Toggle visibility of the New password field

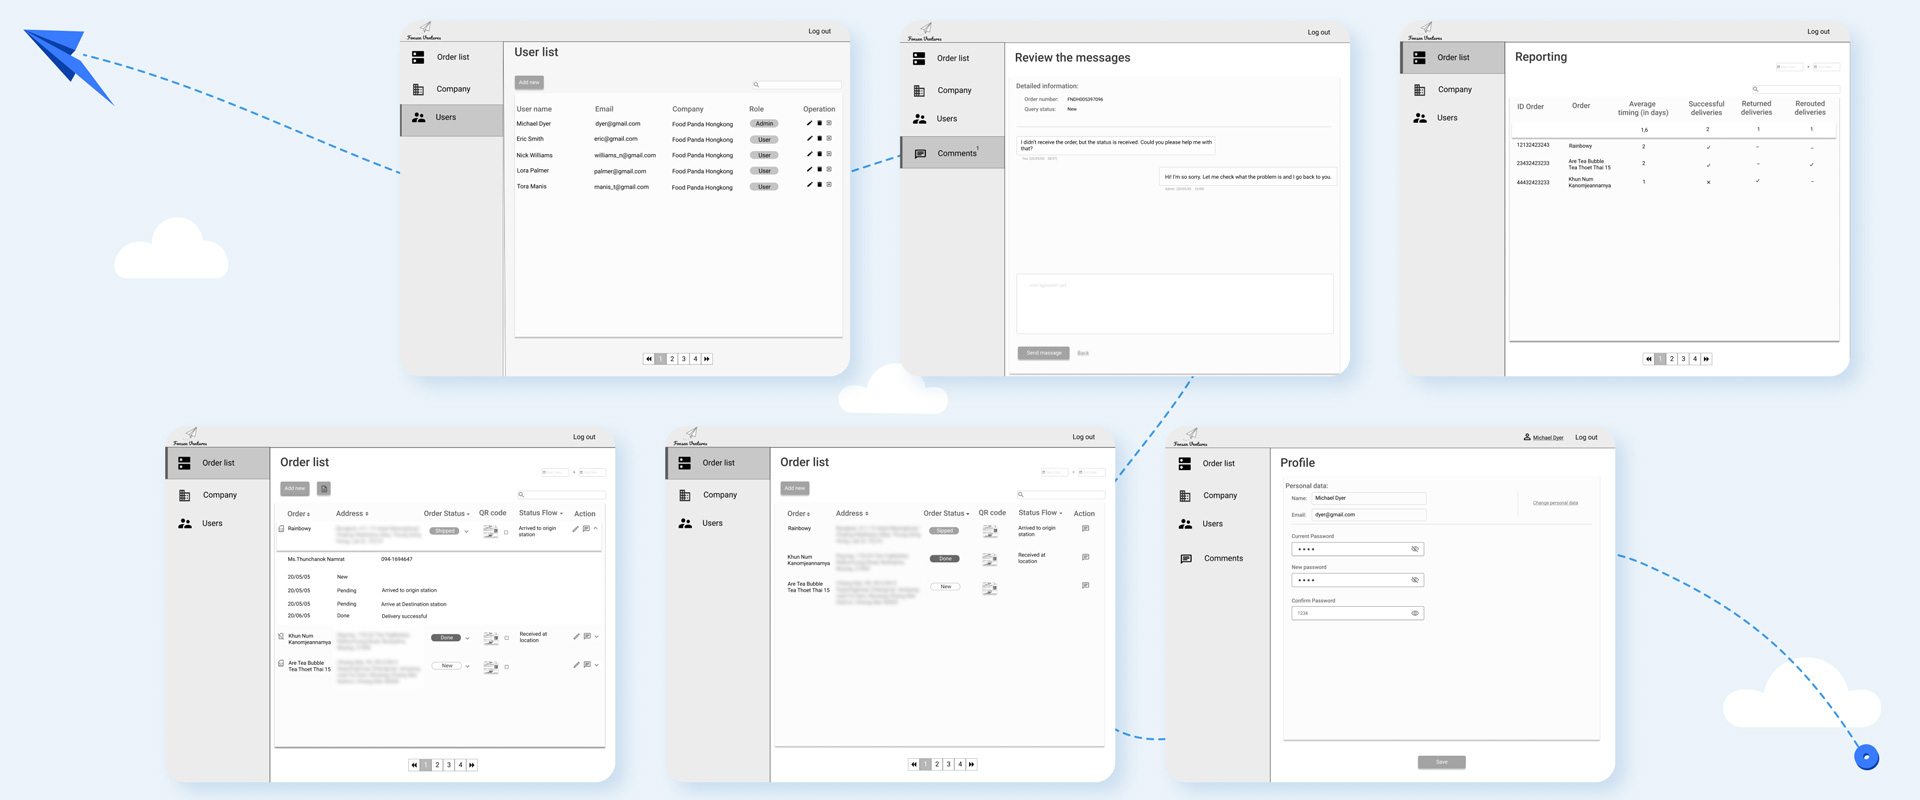(1415, 580)
